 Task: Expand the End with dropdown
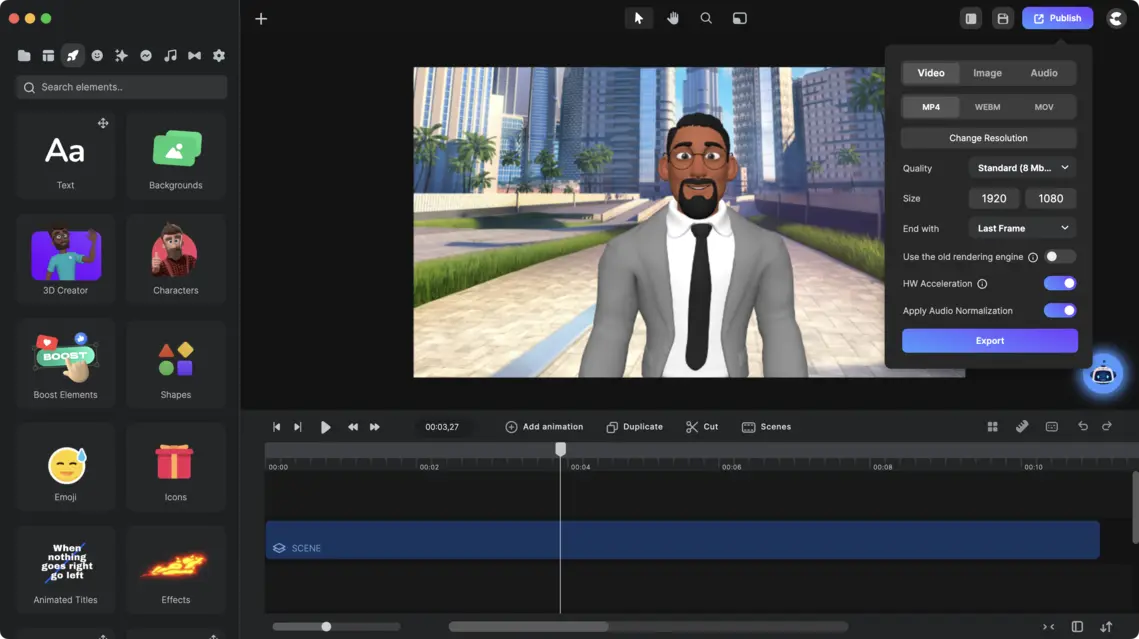tap(1022, 228)
